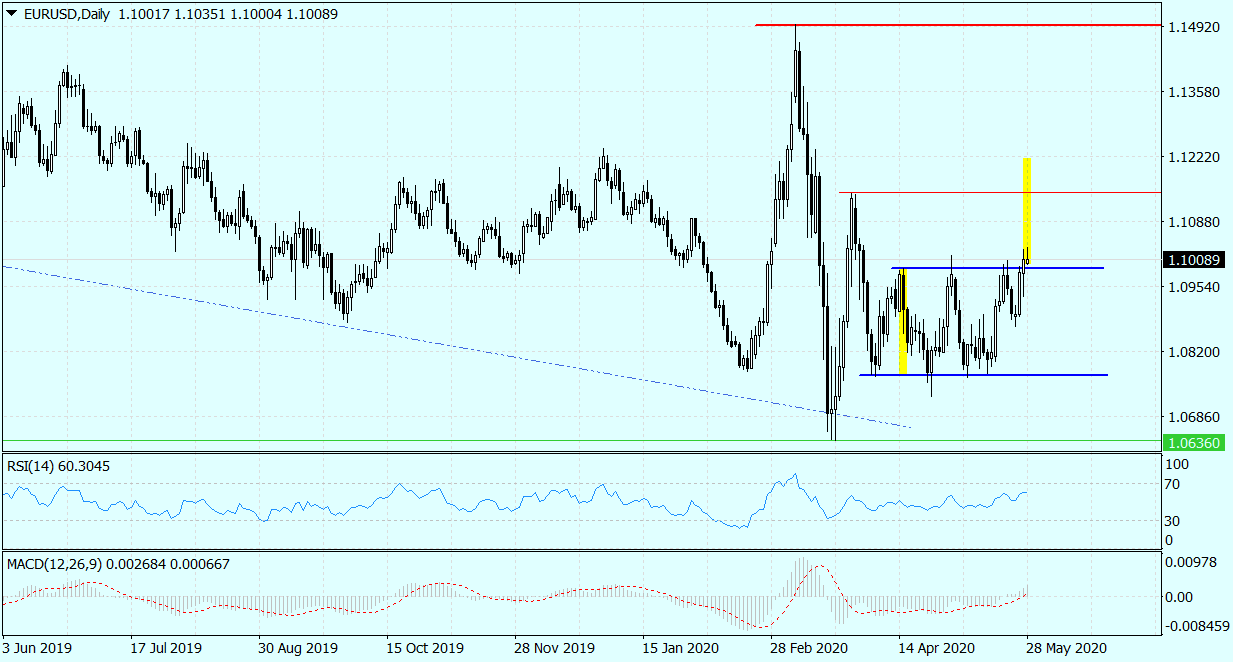Click the current price tag 1.10089

tap(1194, 260)
